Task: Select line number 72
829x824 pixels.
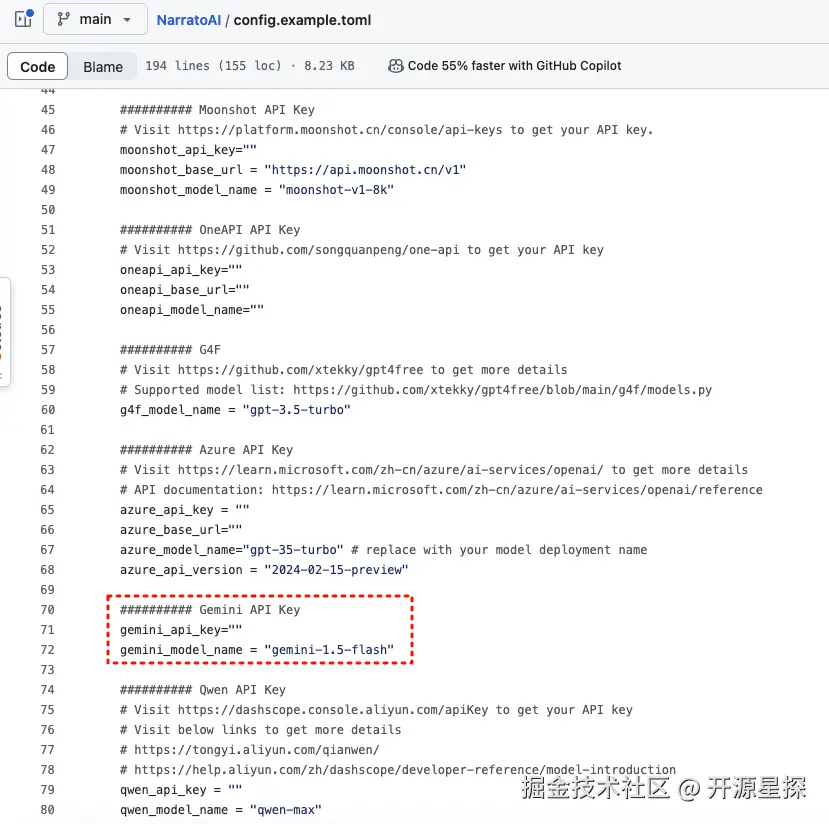Action: coord(48,650)
